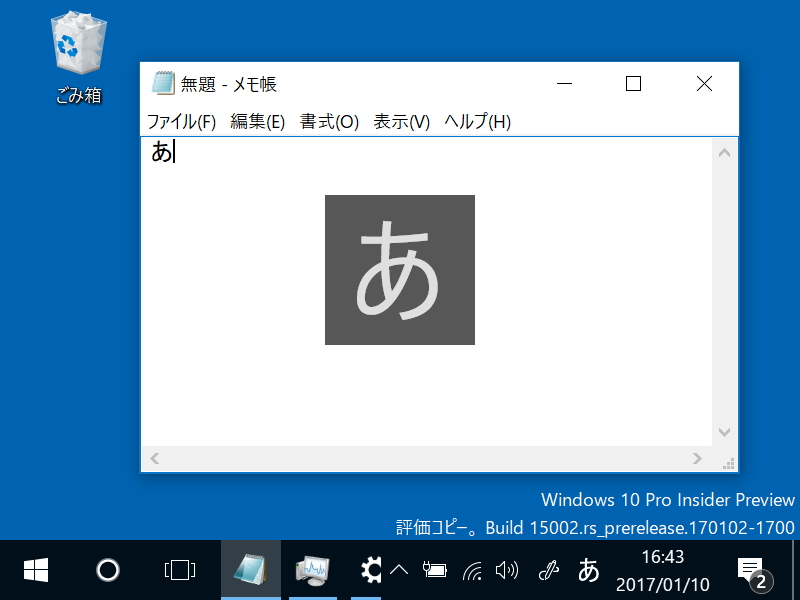Open Action Center showing 2 notifications

click(x=751, y=570)
